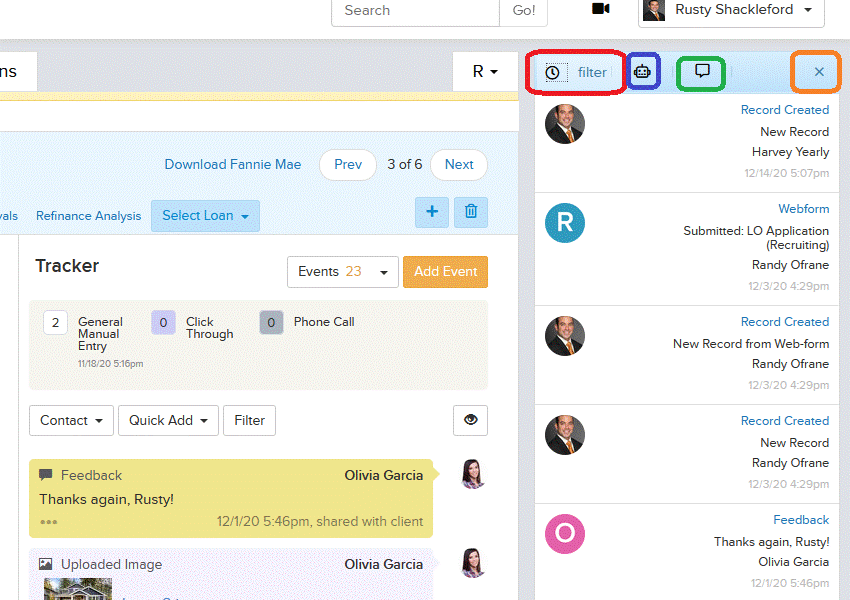Click Record Created above New Record from Web-form
The height and width of the screenshot is (600, 850).
coord(784,322)
